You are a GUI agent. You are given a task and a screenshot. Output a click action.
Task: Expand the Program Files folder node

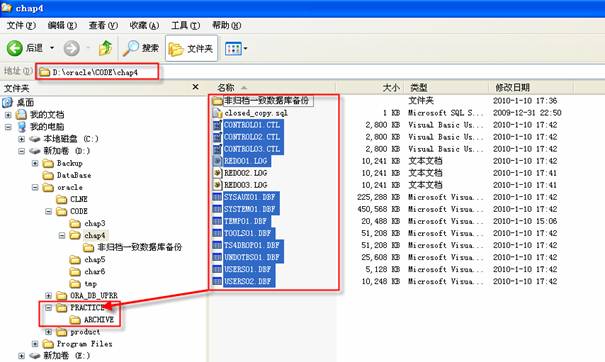35,344
